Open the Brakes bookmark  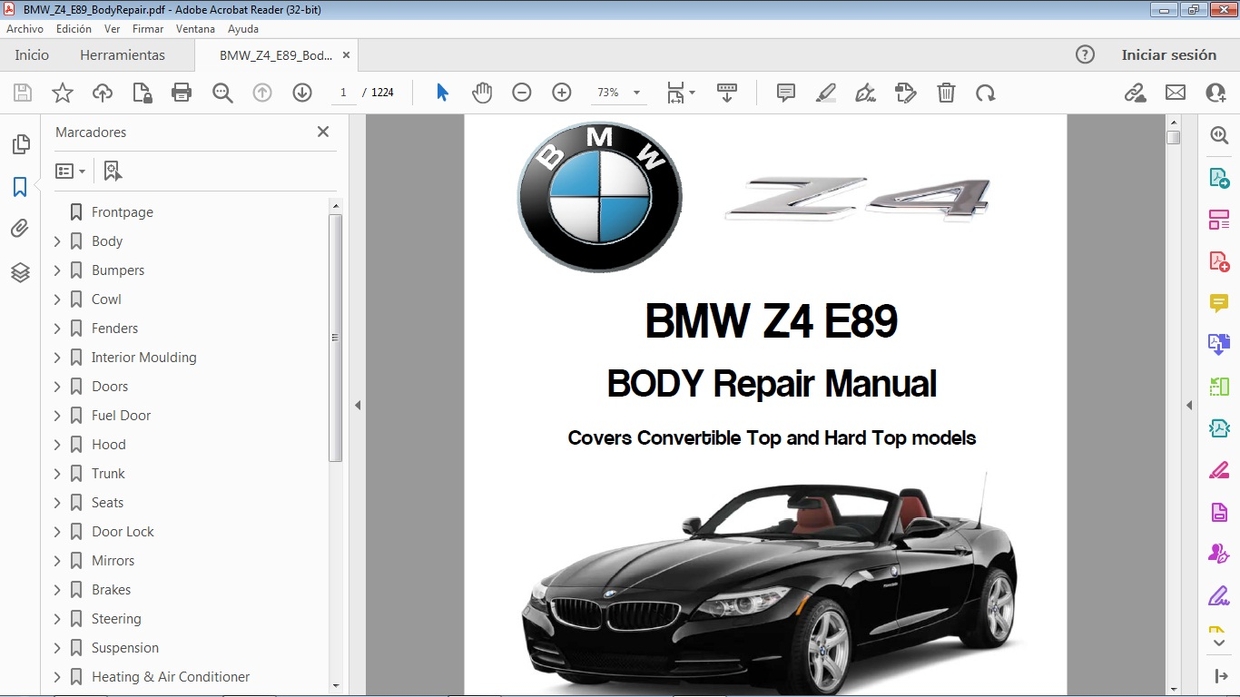point(58,589)
